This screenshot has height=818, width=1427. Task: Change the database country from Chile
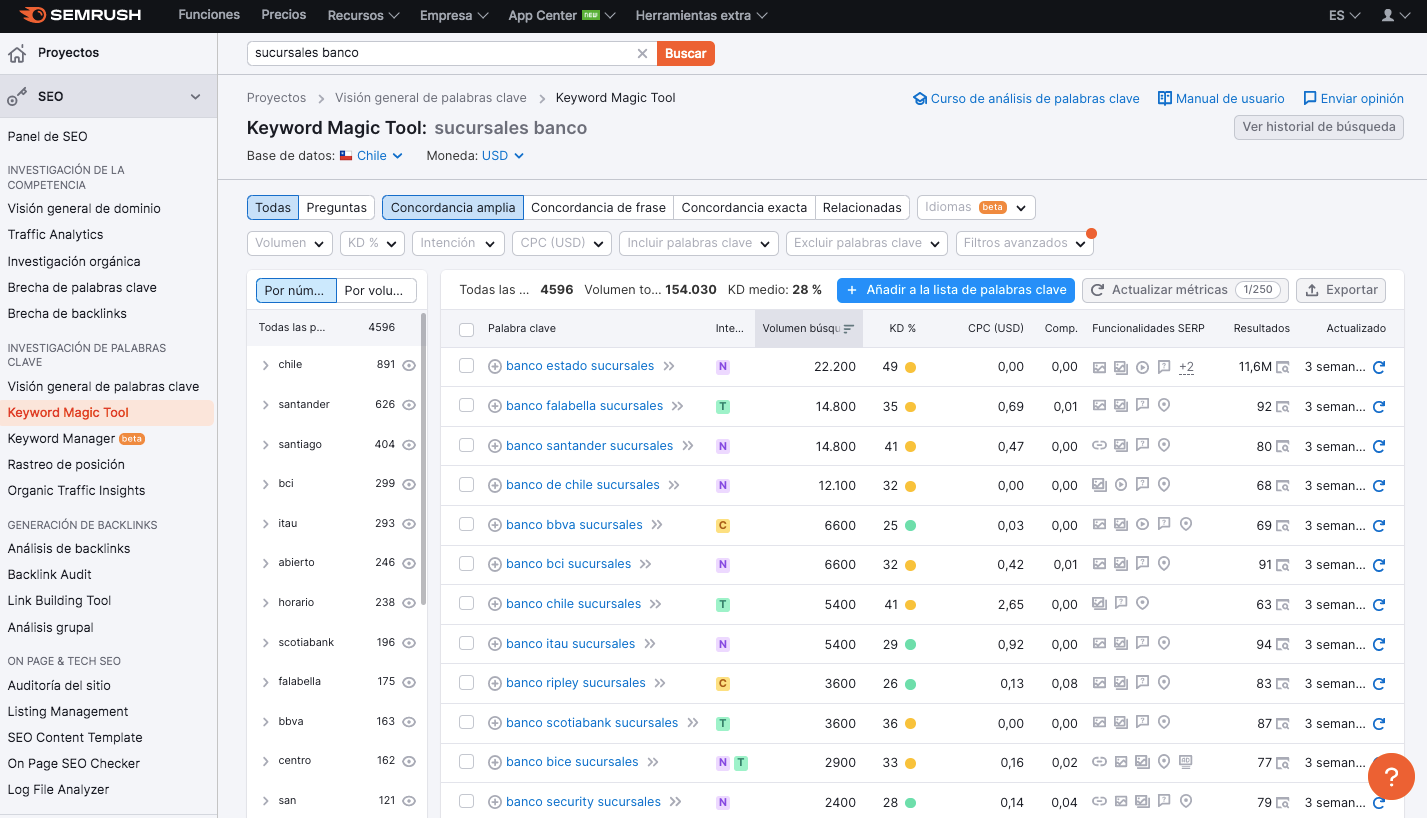371,156
